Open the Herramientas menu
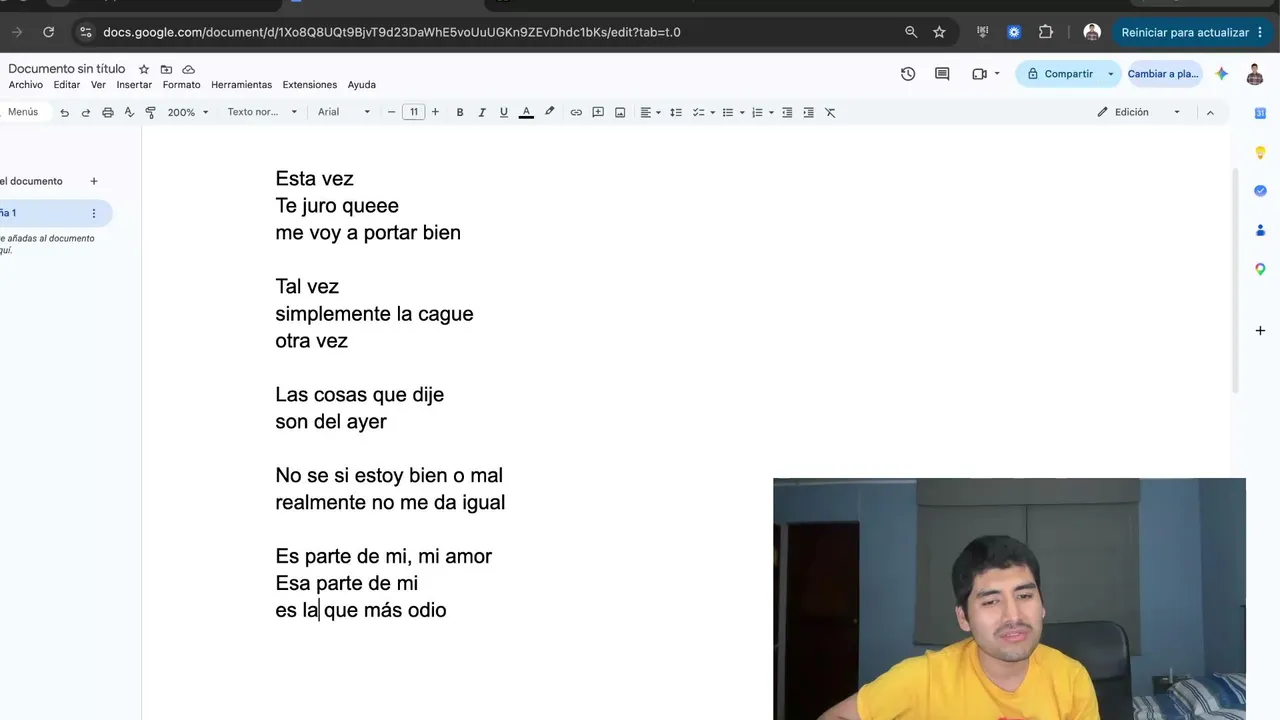 click(x=241, y=85)
